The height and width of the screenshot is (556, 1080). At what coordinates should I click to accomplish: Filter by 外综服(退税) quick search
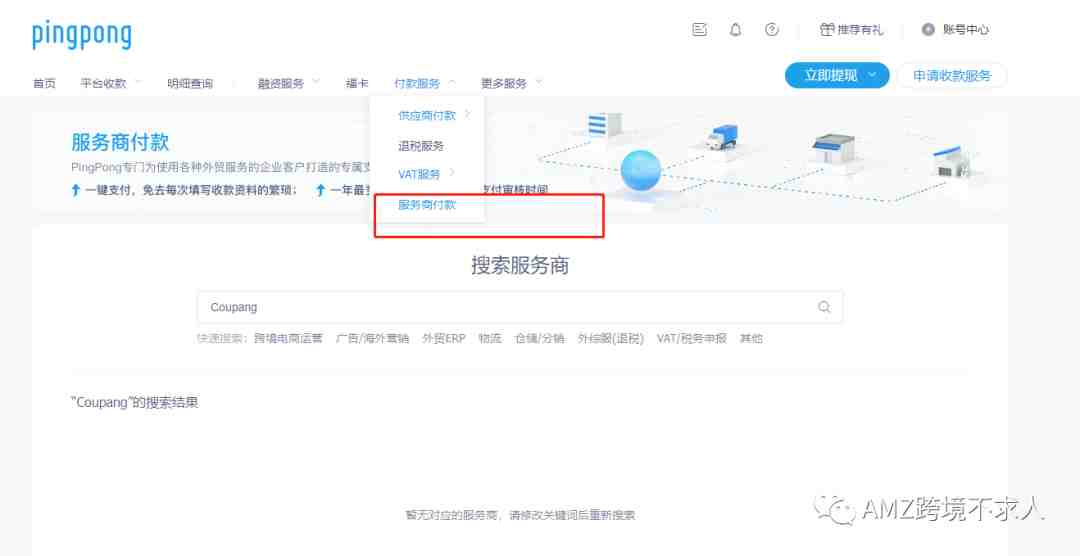tap(610, 338)
